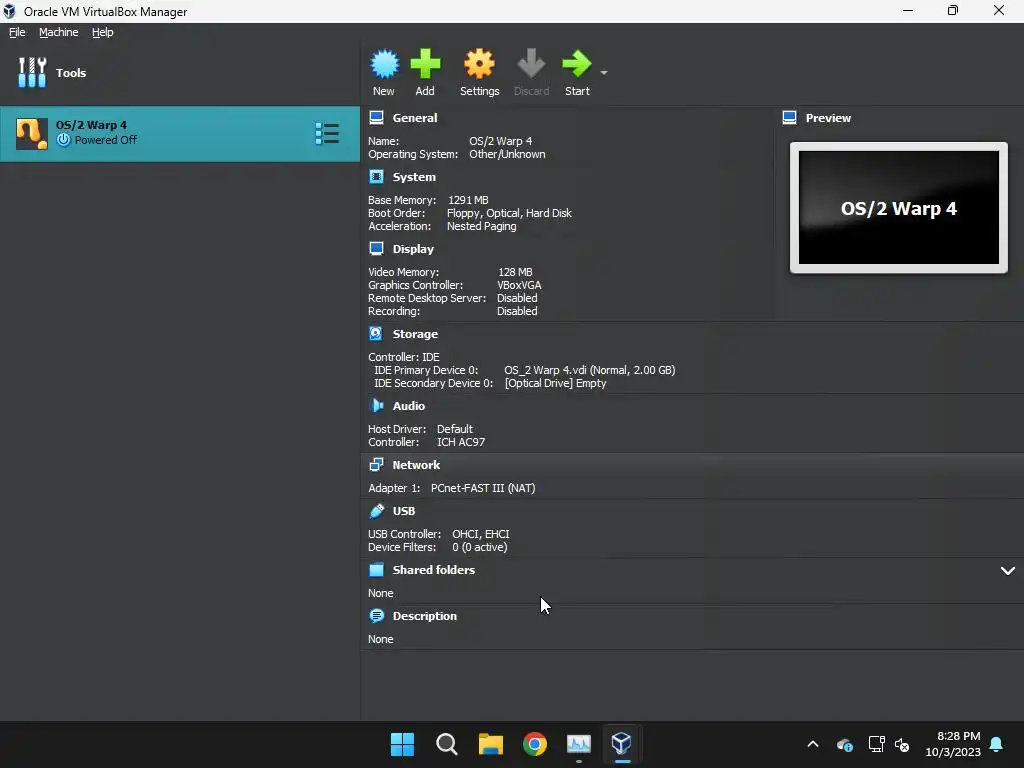1024x768 pixels.
Task: Click the General section monitor icon
Action: point(376,118)
